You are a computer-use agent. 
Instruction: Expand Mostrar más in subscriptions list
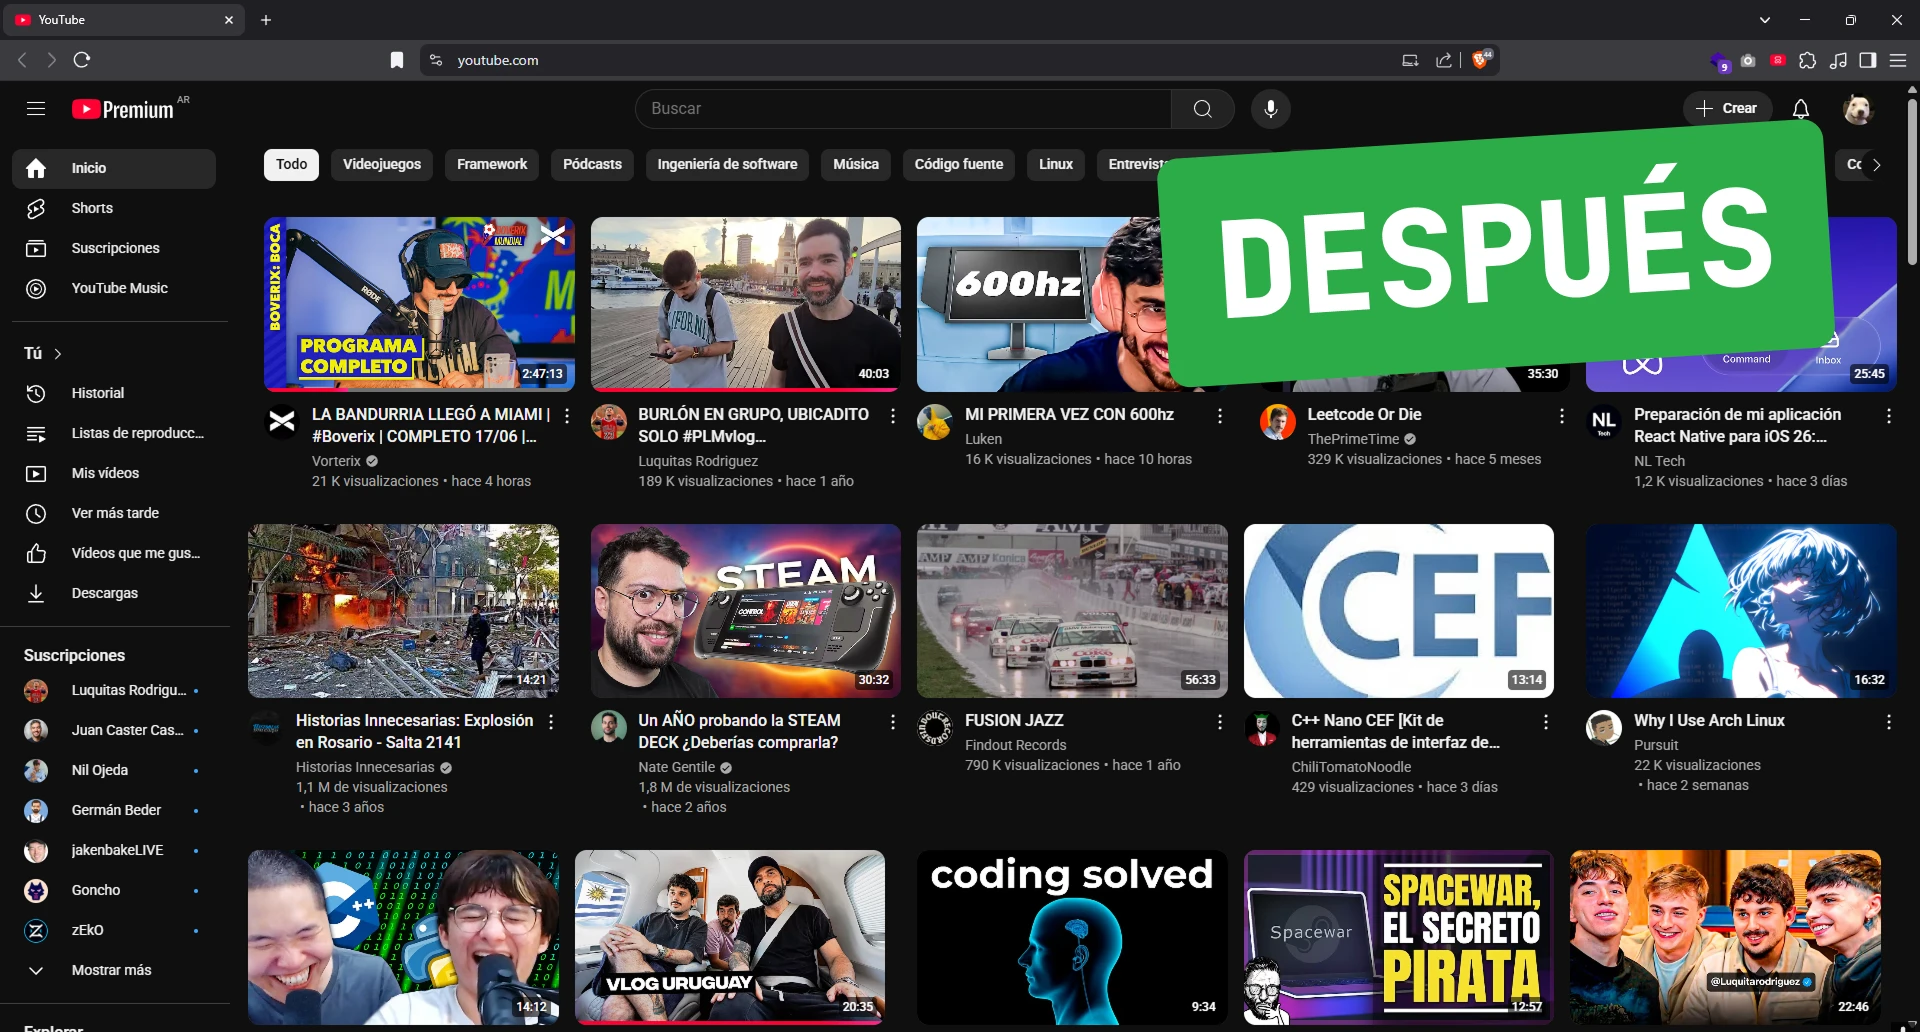(x=110, y=970)
